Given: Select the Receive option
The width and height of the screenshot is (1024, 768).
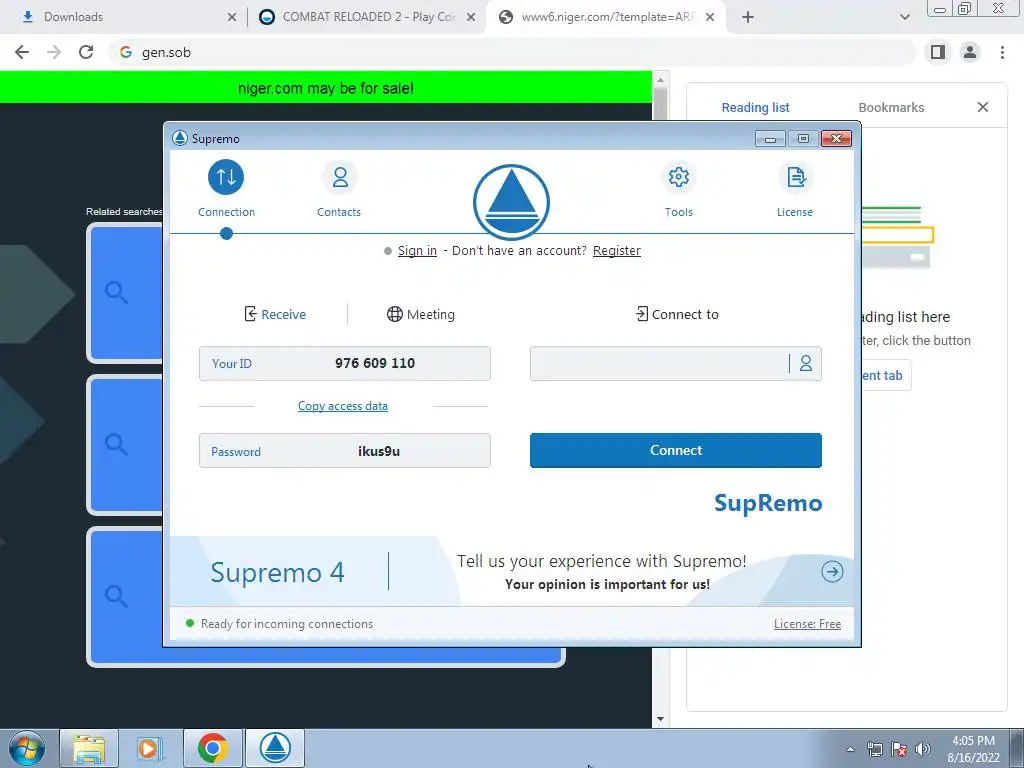Looking at the screenshot, I should click(x=274, y=314).
